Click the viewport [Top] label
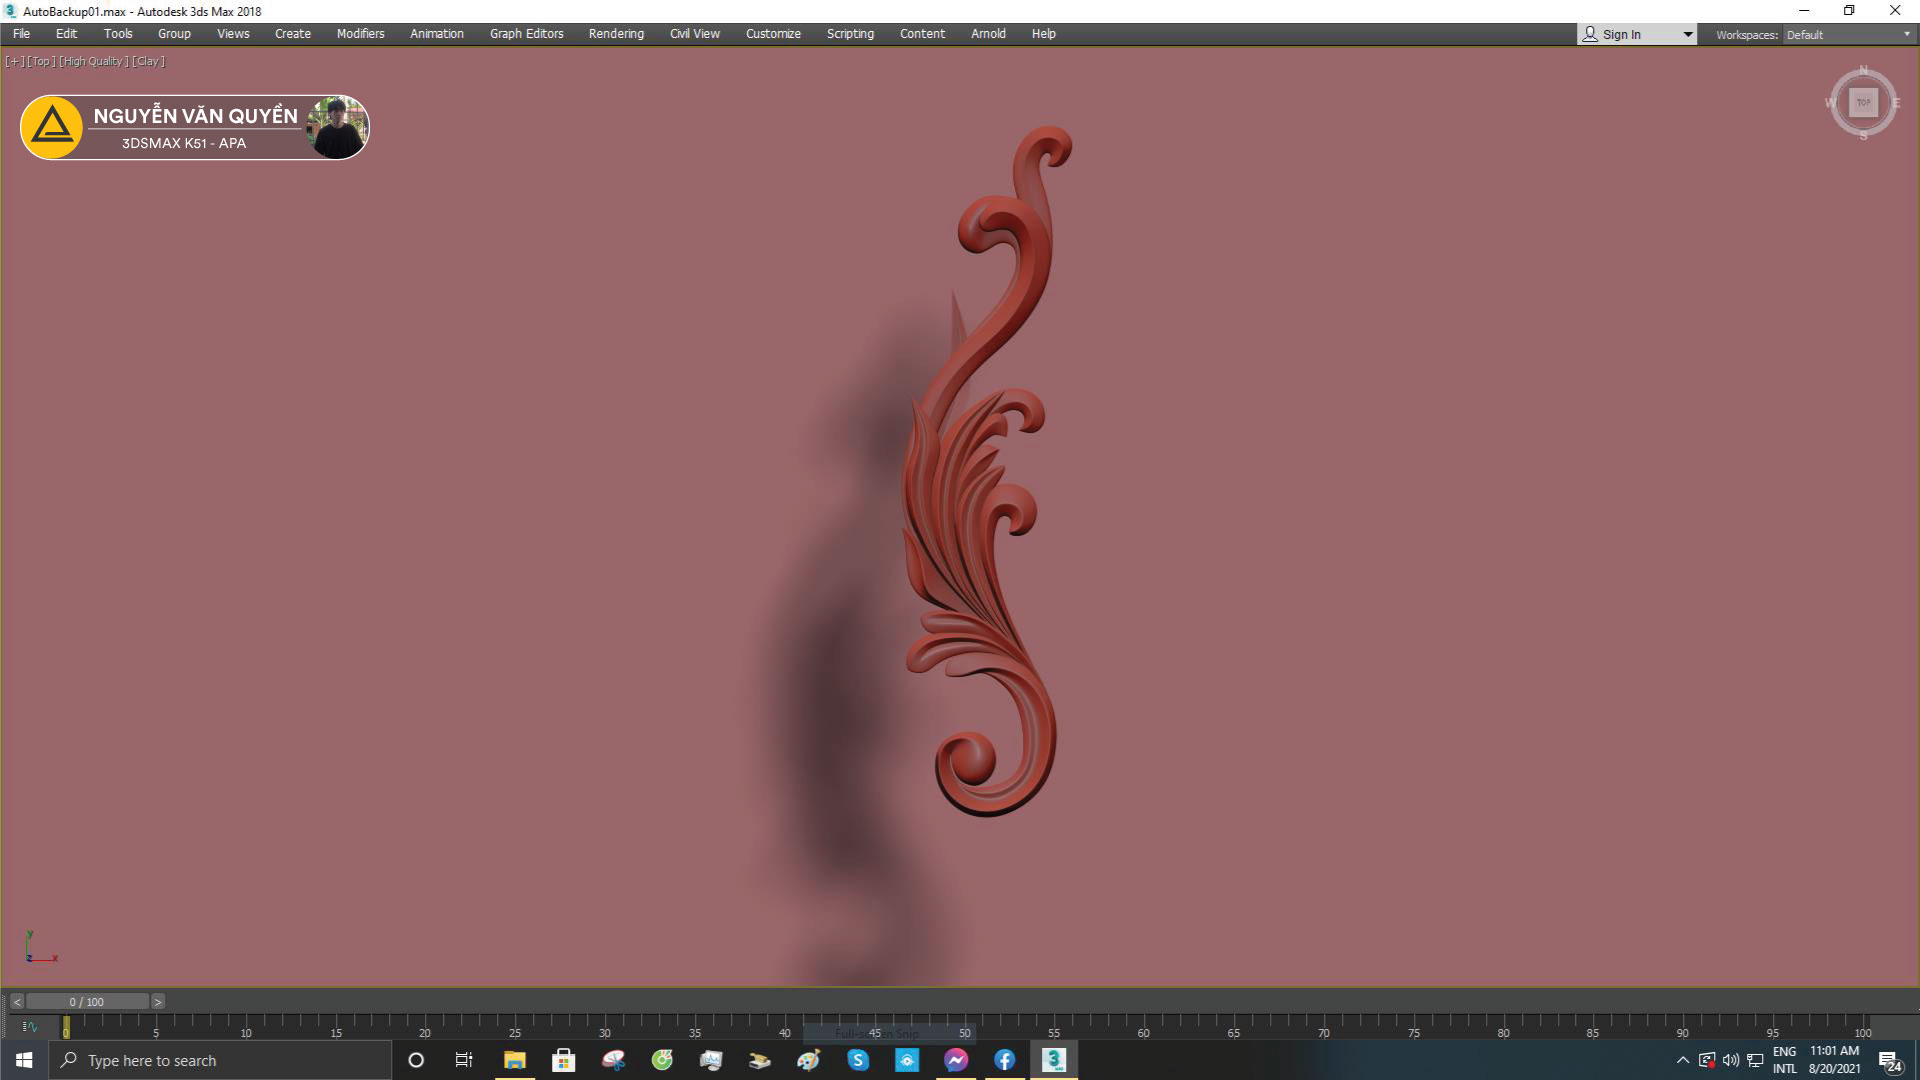 [x=41, y=61]
